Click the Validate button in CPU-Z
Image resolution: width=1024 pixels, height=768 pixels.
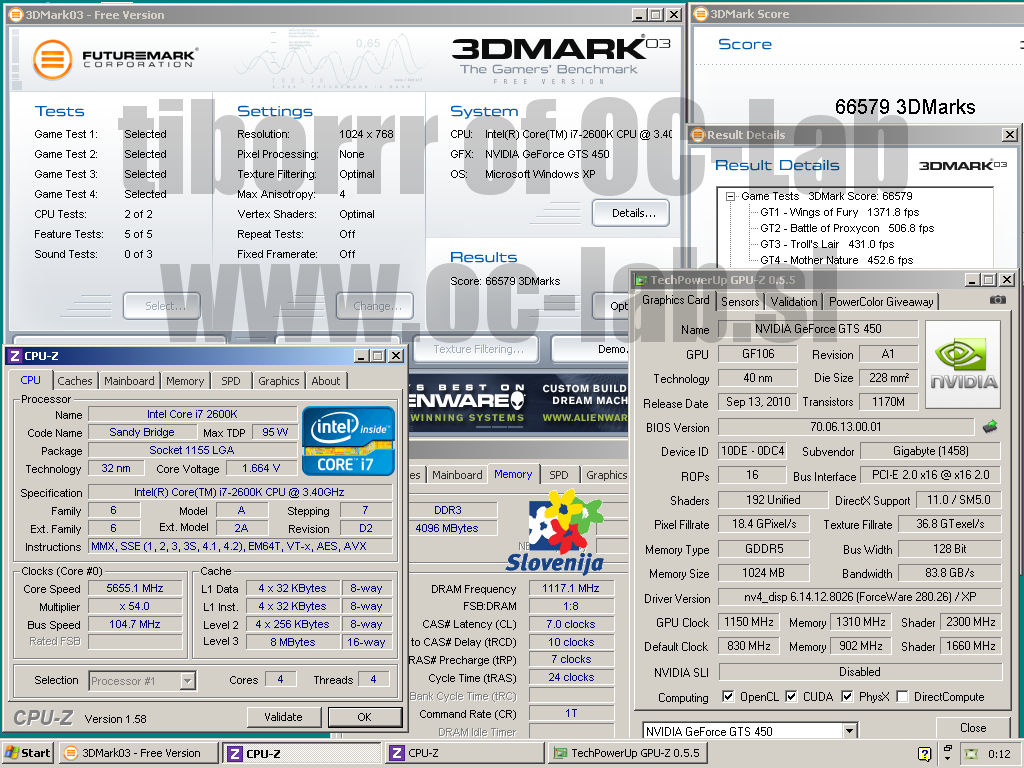pos(283,716)
